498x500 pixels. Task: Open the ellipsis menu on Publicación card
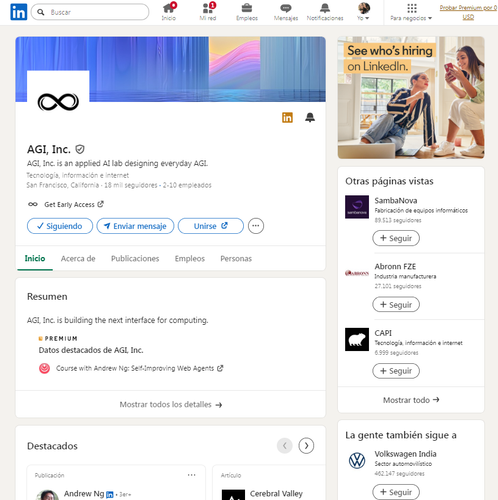(x=191, y=475)
